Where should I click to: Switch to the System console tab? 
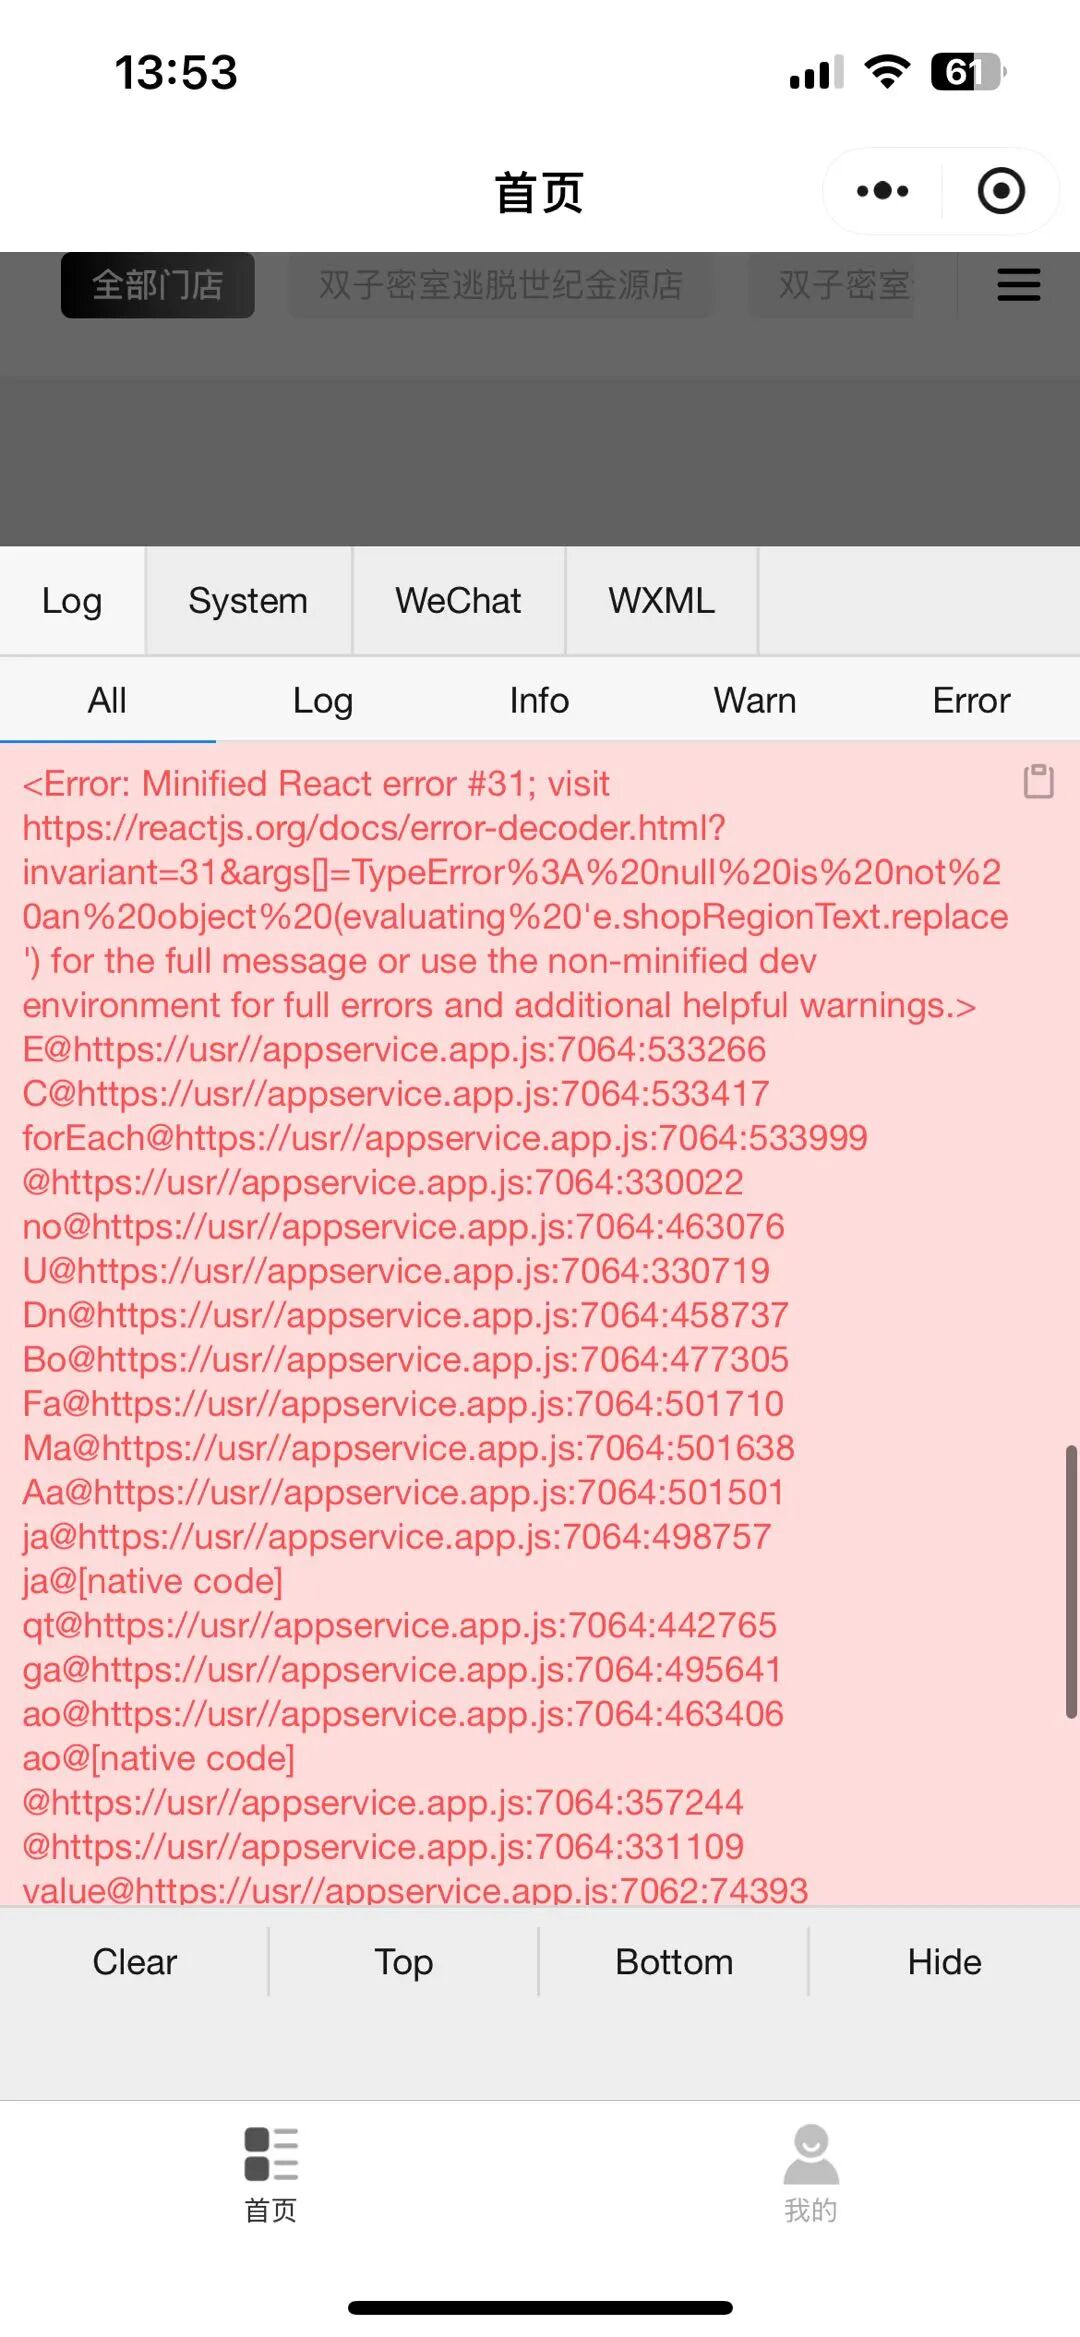click(x=248, y=601)
